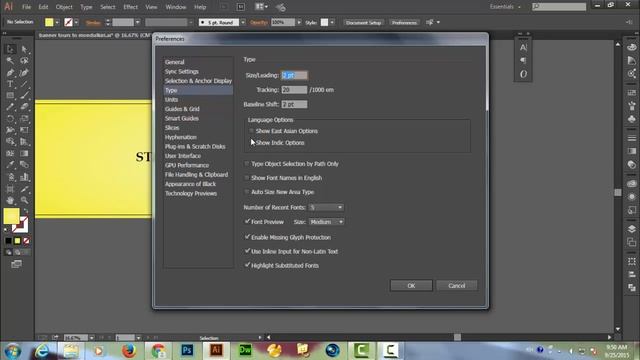640x360 pixels.
Task: Select User Interface preferences category
Action: pyautogui.click(x=183, y=156)
